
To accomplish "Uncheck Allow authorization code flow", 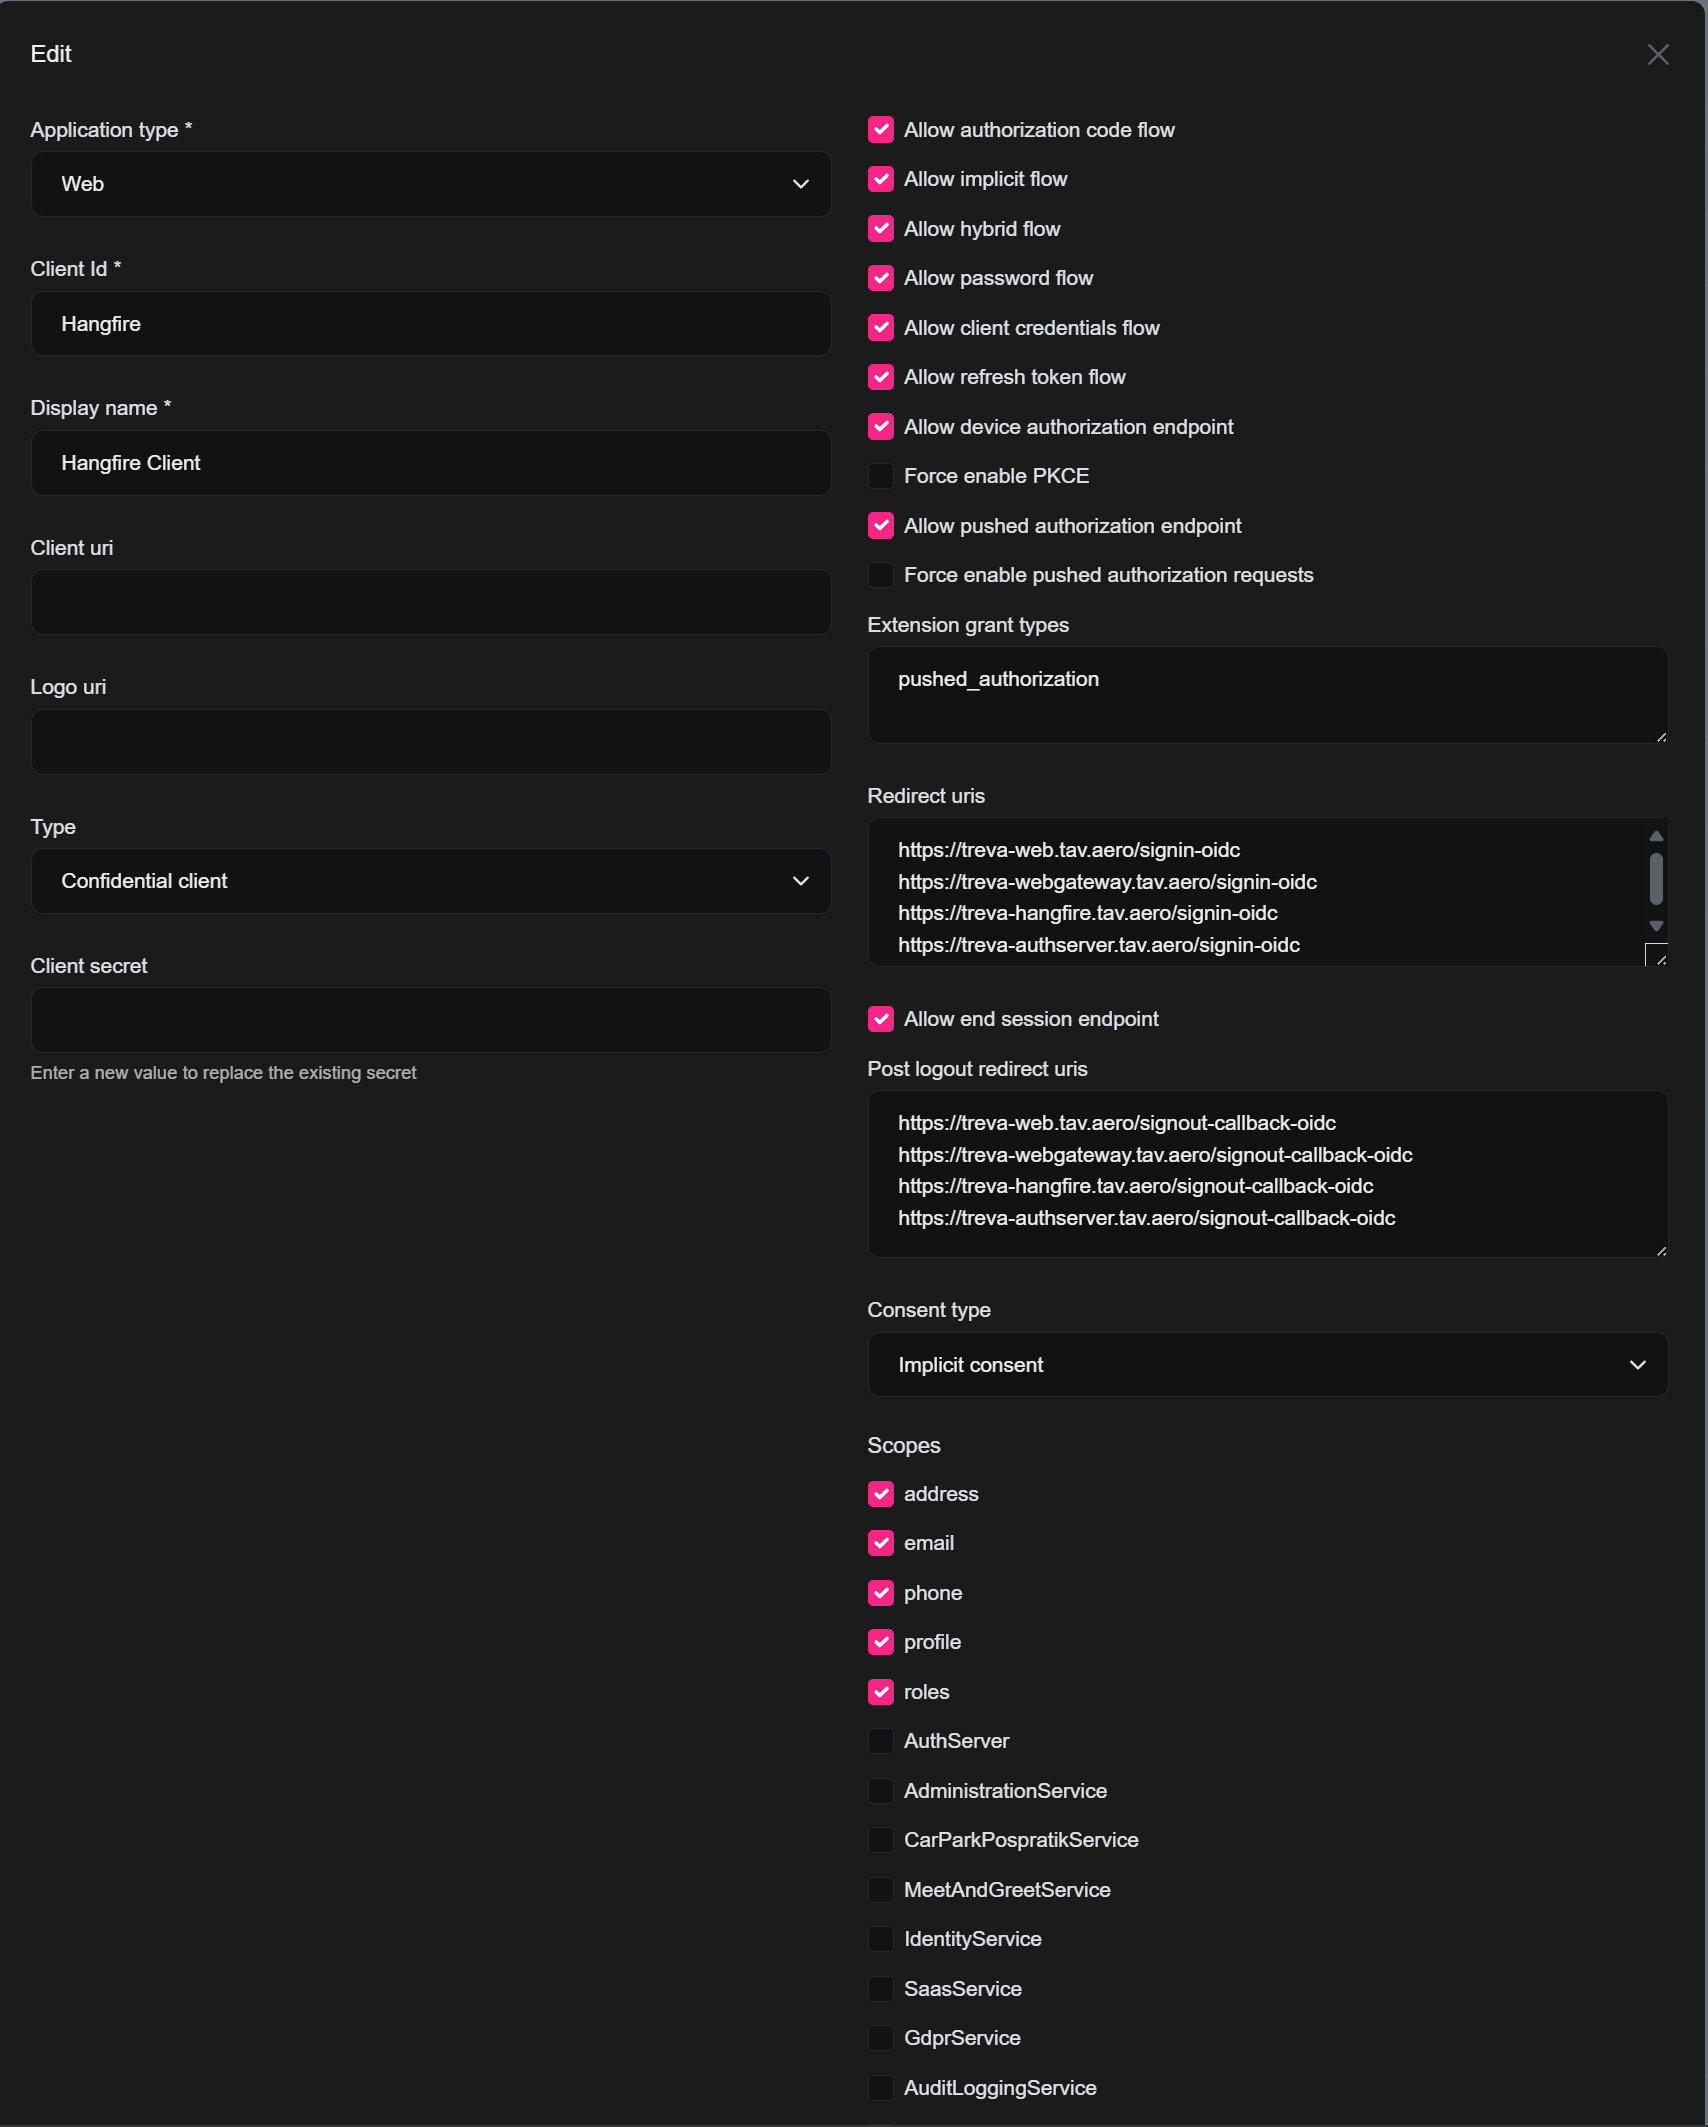I will 881,130.
